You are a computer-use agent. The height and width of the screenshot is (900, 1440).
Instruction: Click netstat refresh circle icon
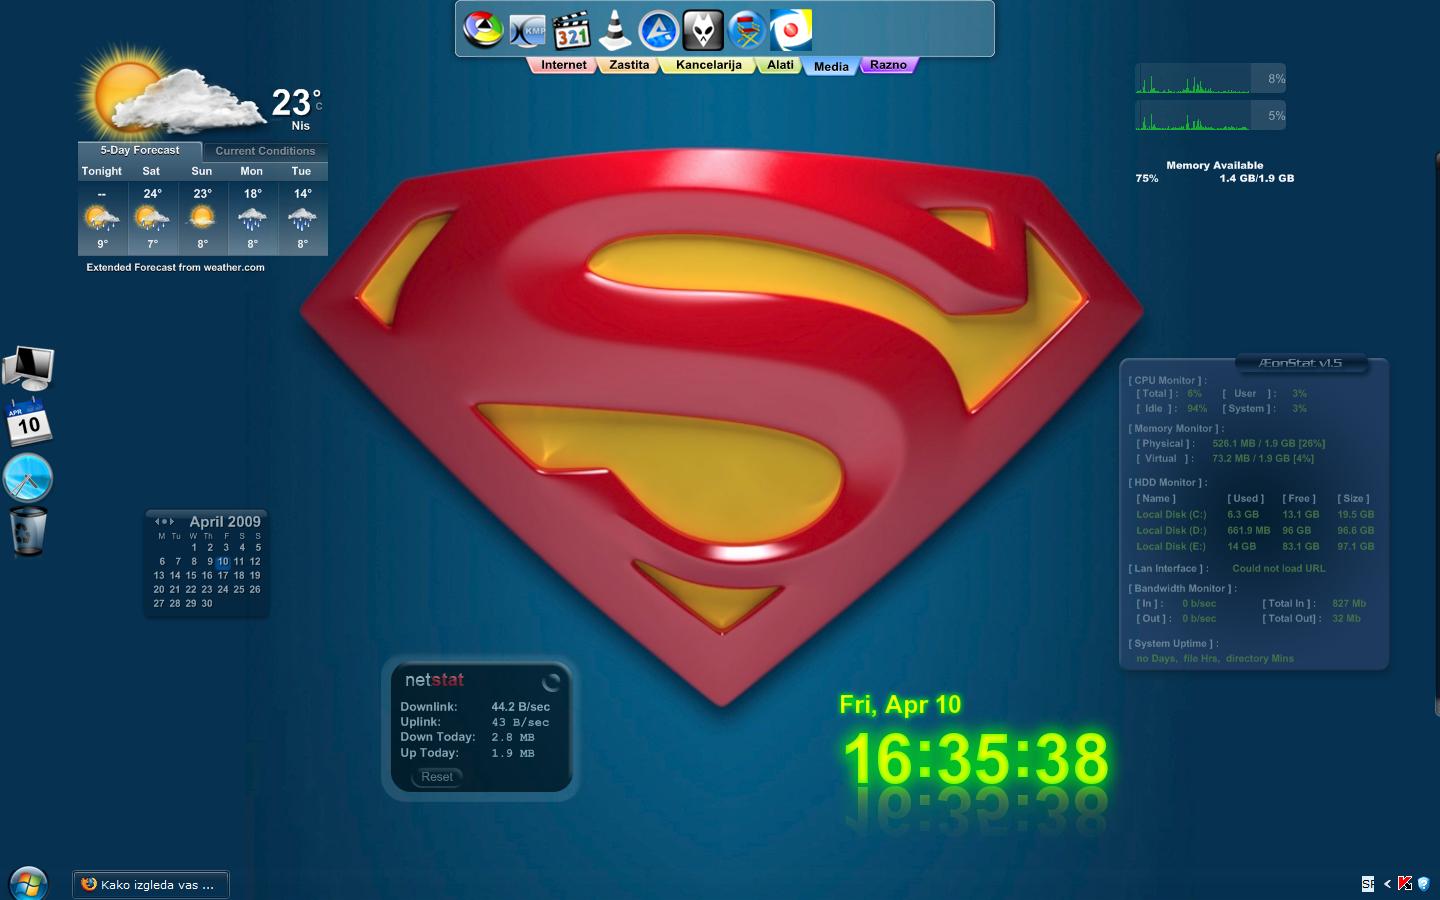[x=551, y=682]
